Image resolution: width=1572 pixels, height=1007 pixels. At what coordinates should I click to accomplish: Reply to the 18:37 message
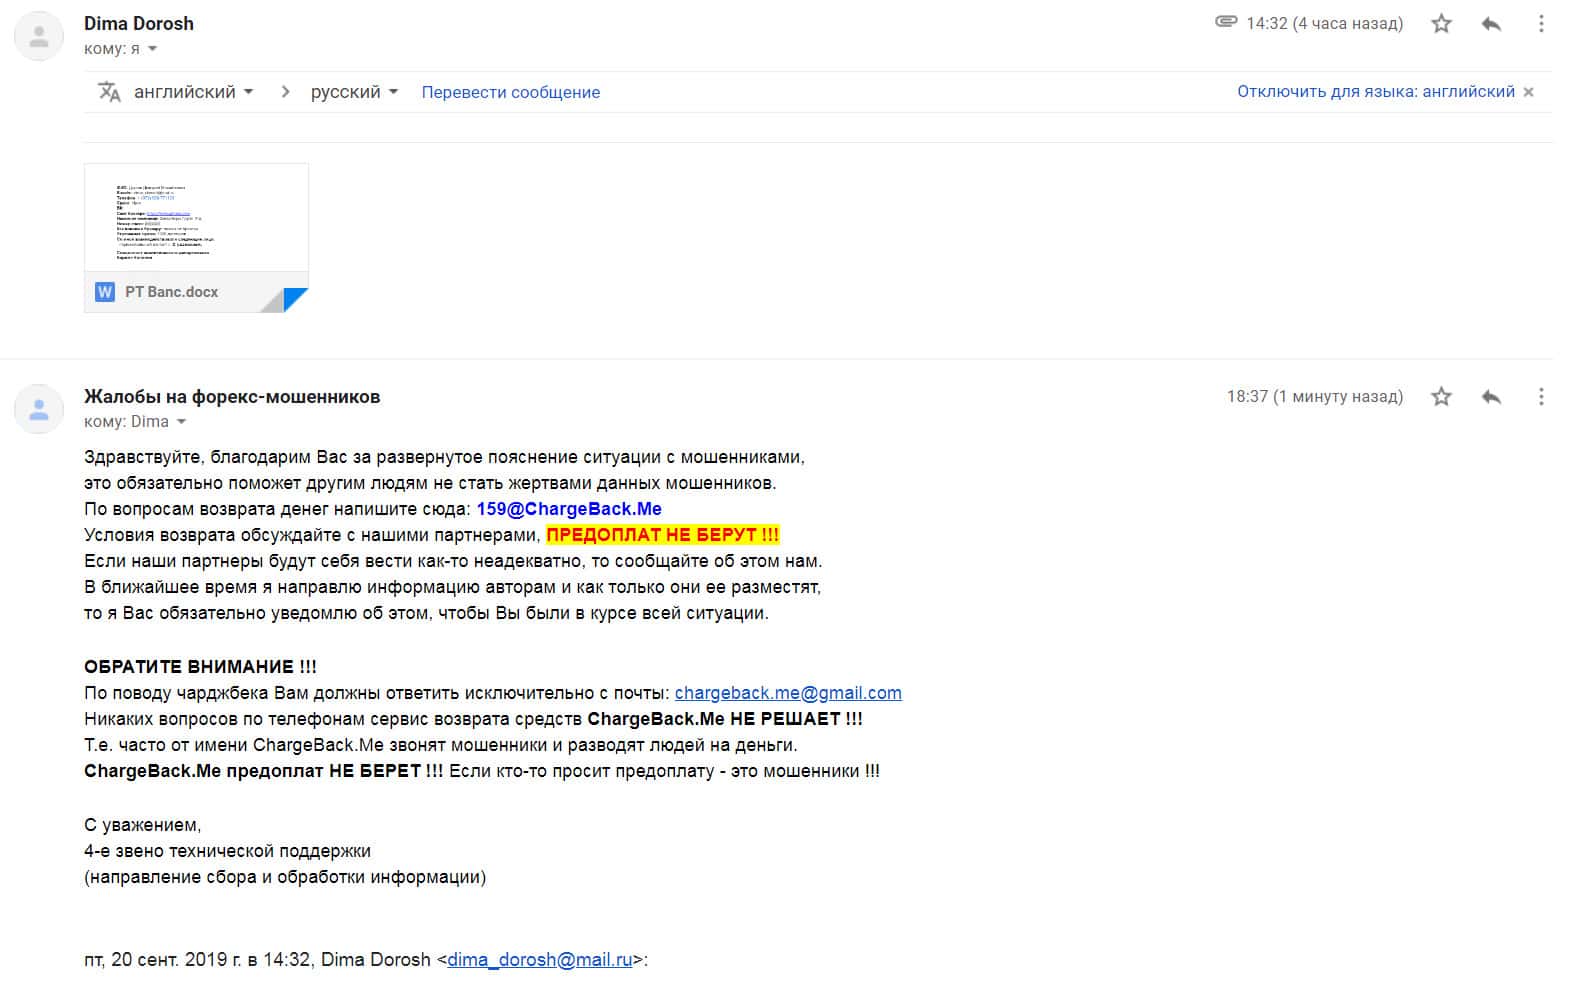click(x=1491, y=397)
